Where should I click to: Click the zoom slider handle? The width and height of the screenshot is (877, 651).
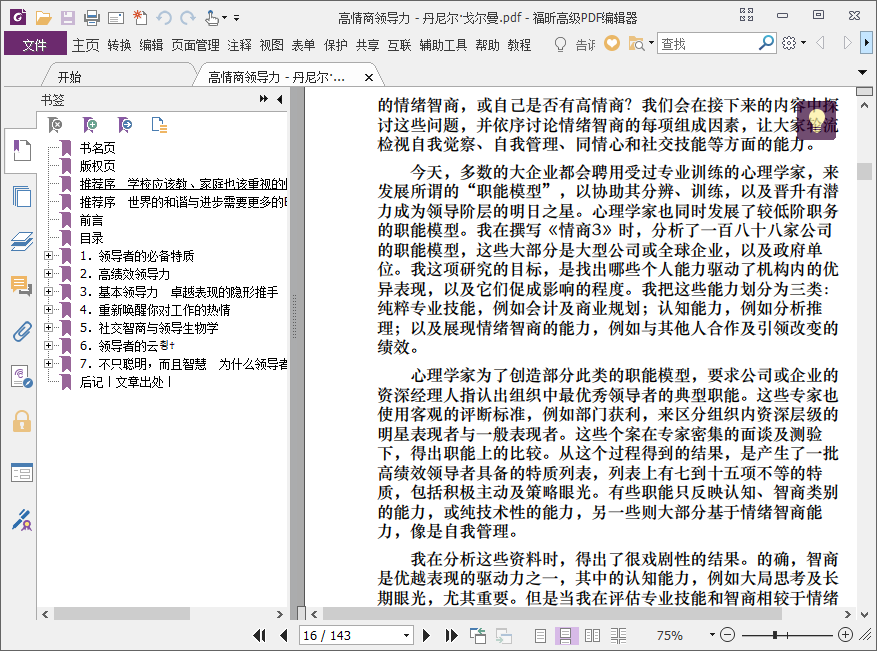click(x=775, y=635)
